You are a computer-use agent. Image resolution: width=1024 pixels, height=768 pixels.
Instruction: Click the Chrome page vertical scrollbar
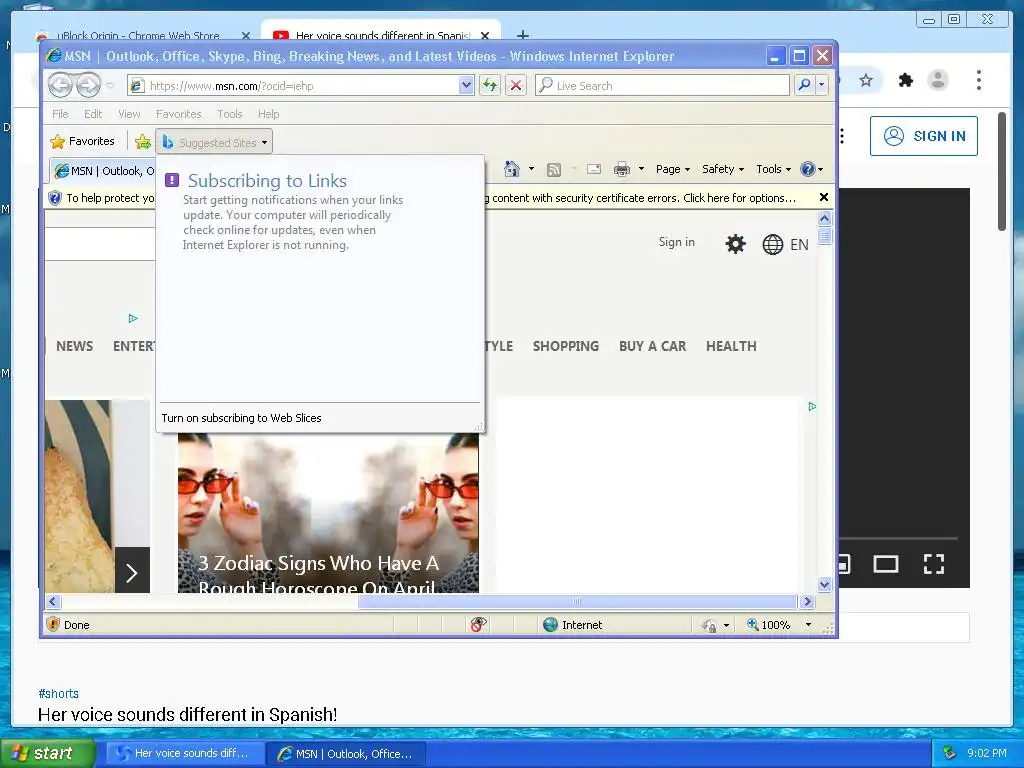click(x=1002, y=171)
